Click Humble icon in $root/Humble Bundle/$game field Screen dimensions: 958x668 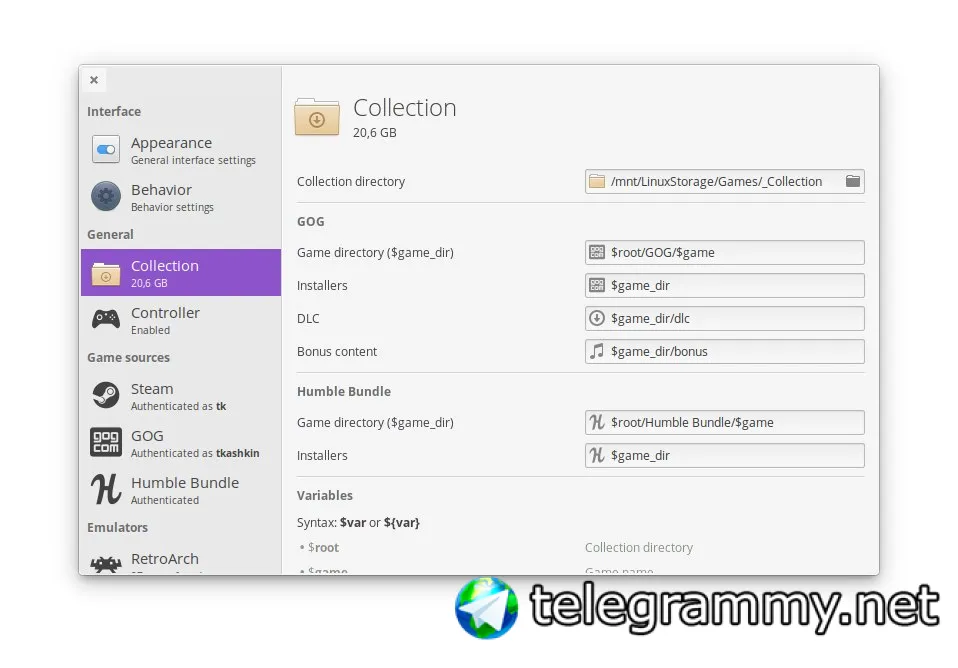pos(597,422)
